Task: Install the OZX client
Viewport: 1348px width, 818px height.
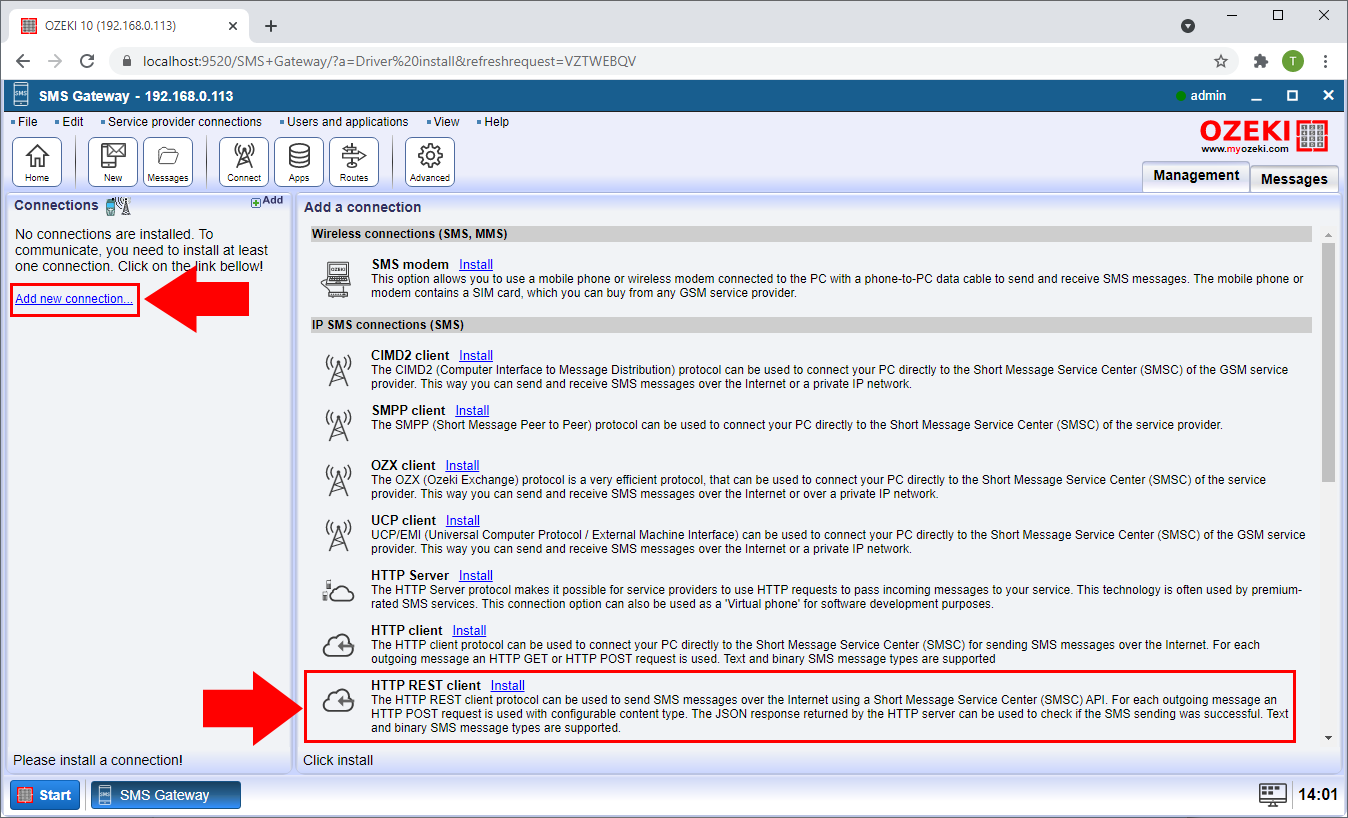Action: (x=462, y=465)
